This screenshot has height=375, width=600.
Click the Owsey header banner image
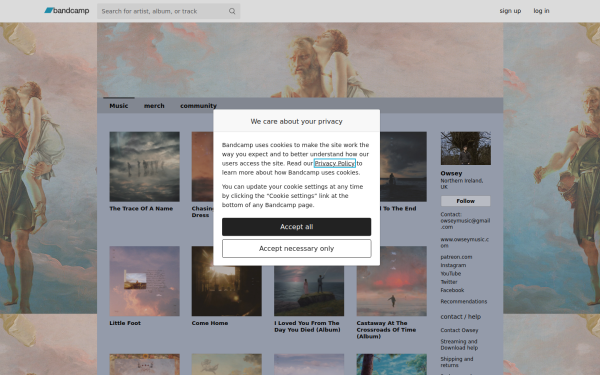[x=300, y=60]
